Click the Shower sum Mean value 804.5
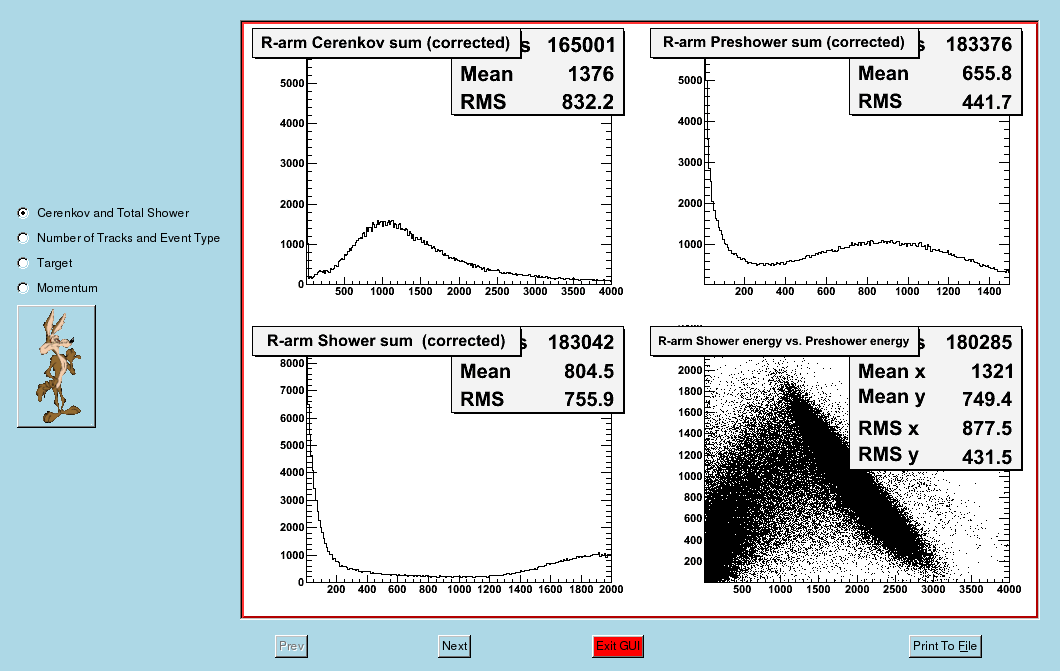The width and height of the screenshot is (1060, 671). 589,372
